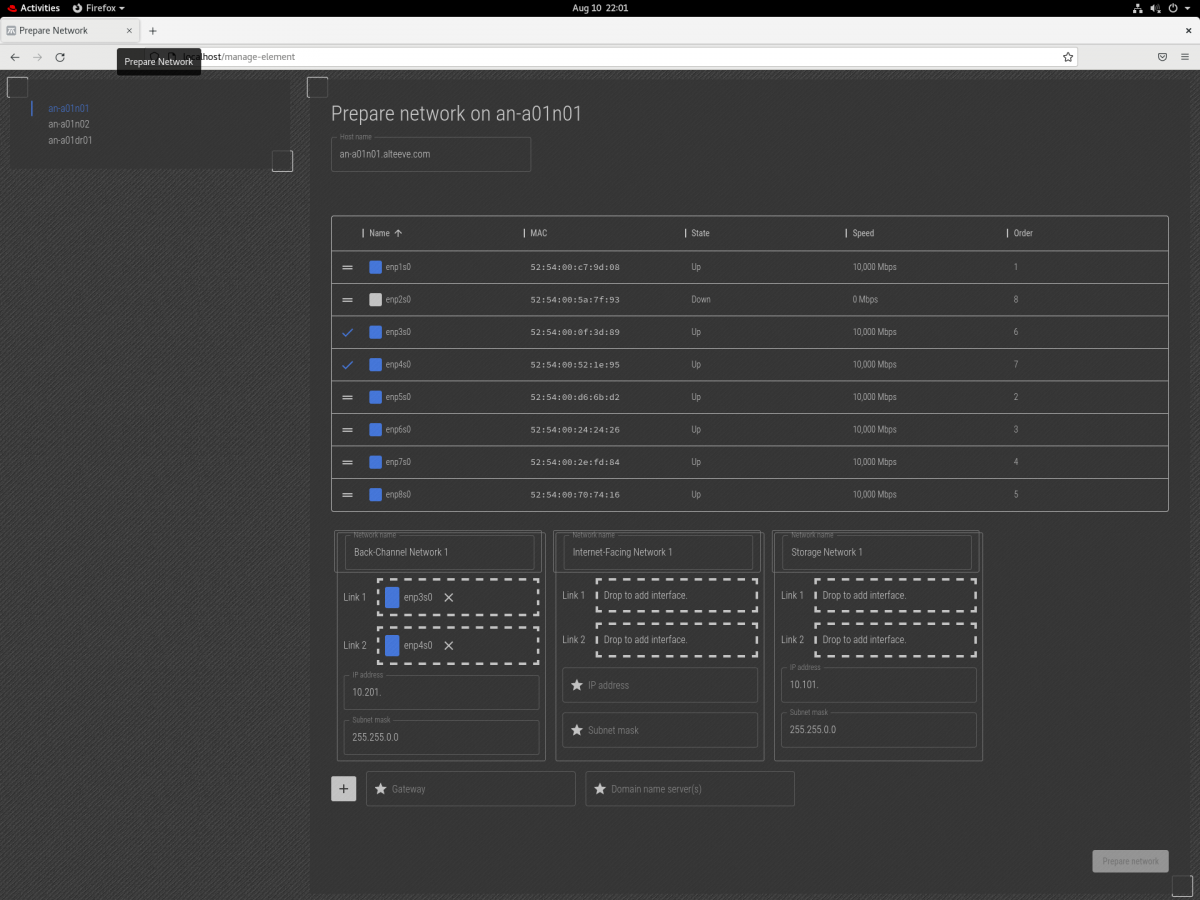Sort the table by Order column

pos(1023,233)
